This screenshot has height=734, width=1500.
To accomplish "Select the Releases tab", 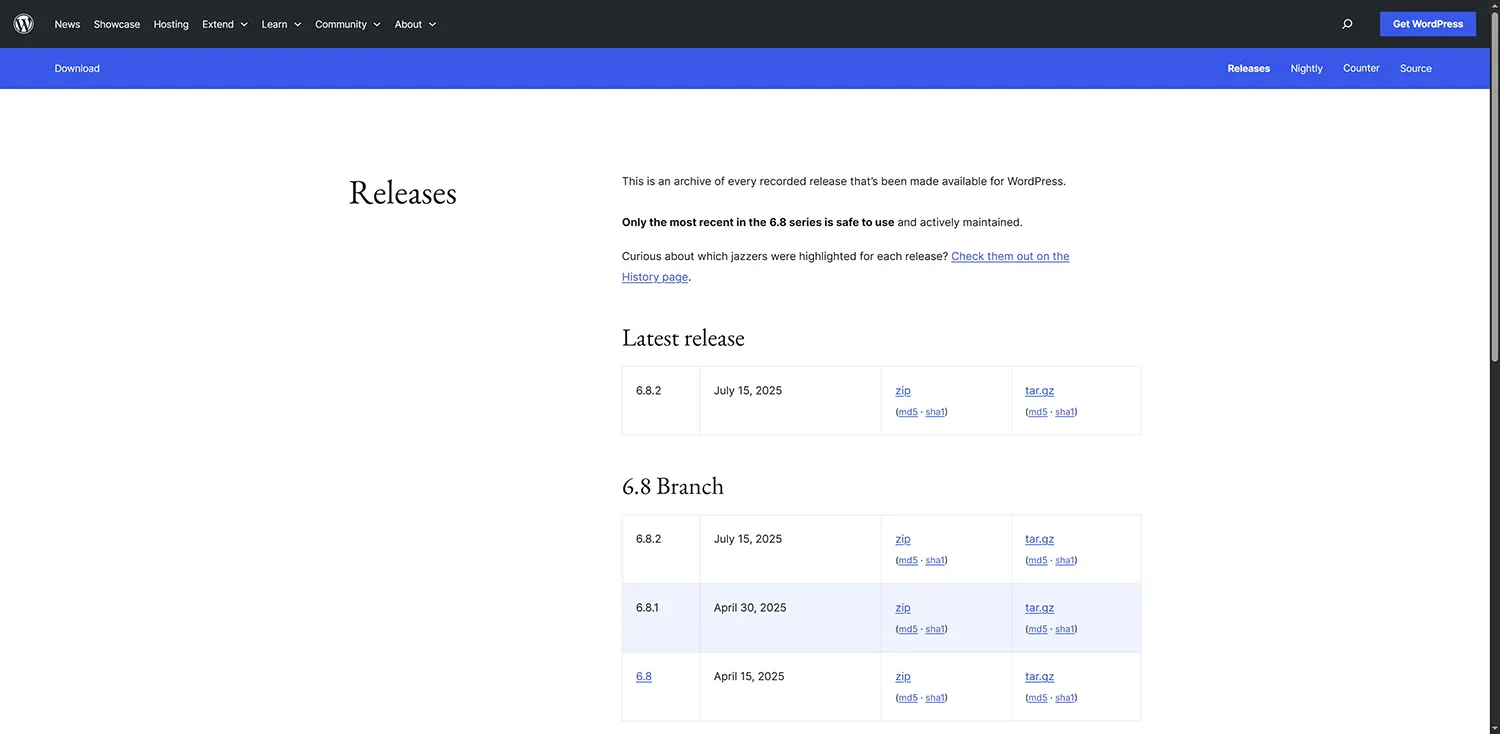I will click(x=1248, y=68).
